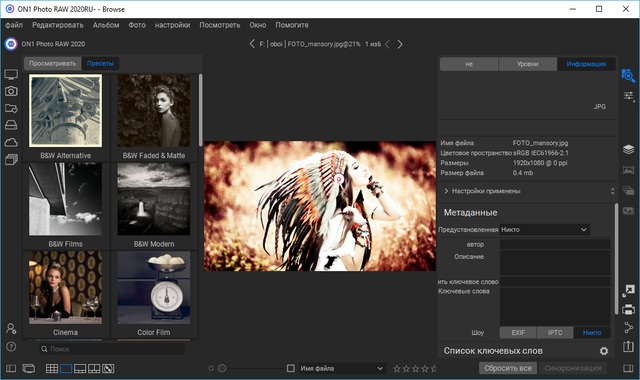This screenshot has height=380, width=640.
Task: Click the 'Сбросить все' button
Action: tap(508, 368)
